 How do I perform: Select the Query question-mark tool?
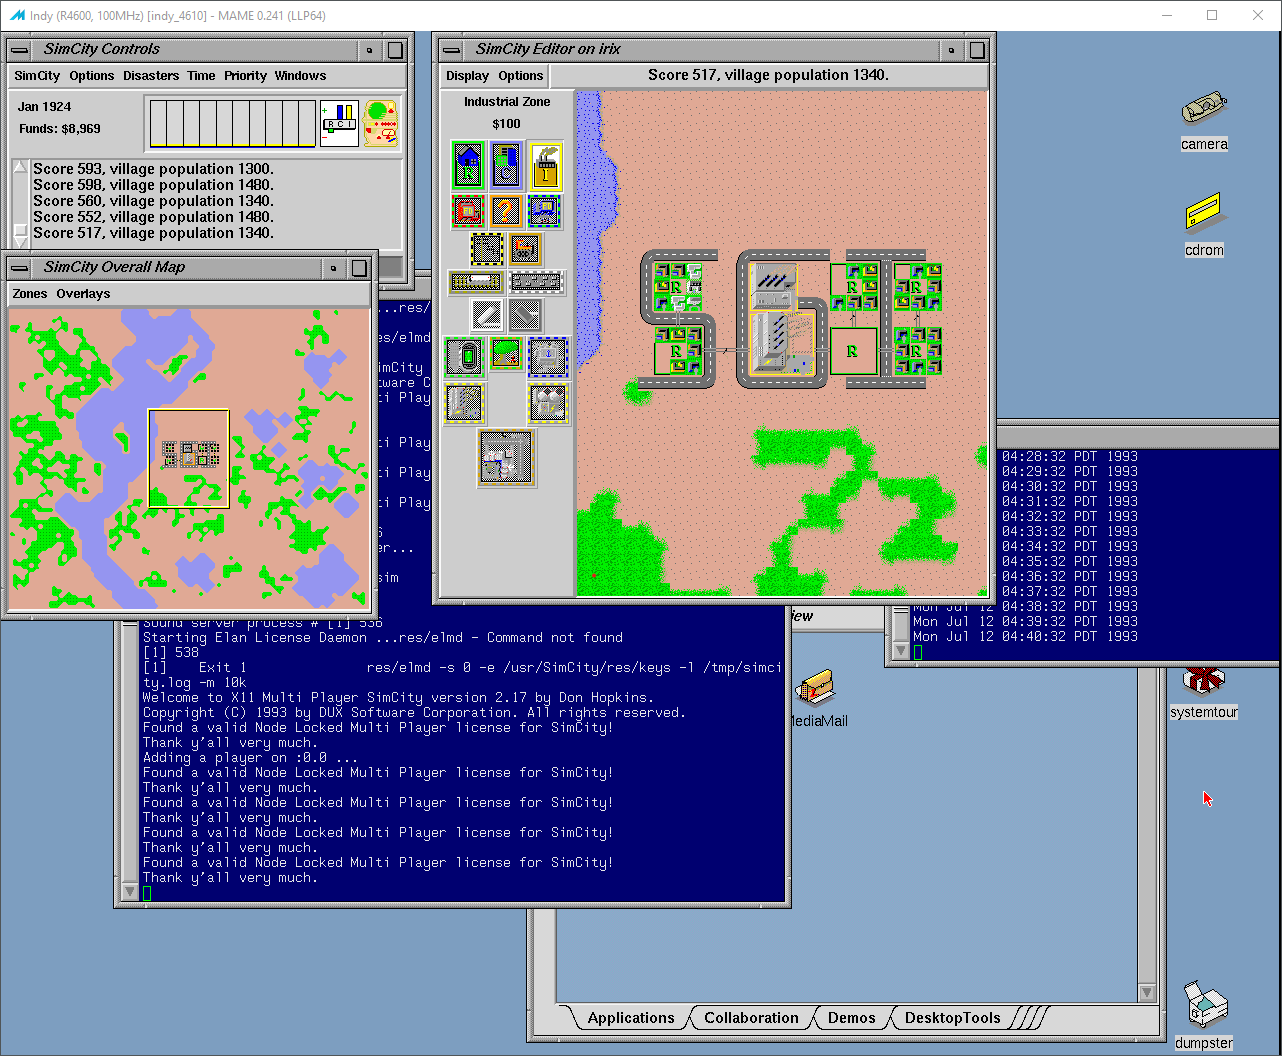[506, 211]
